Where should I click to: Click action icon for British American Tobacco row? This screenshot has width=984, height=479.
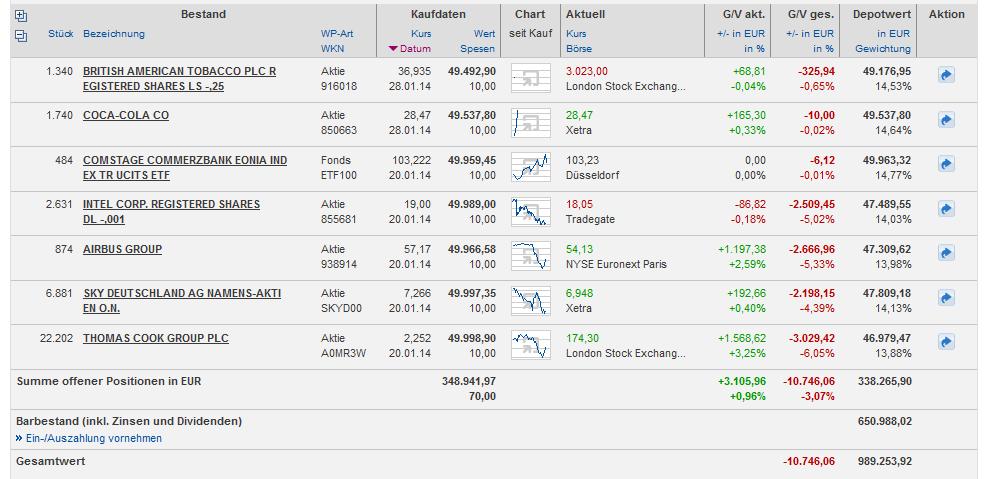946,75
